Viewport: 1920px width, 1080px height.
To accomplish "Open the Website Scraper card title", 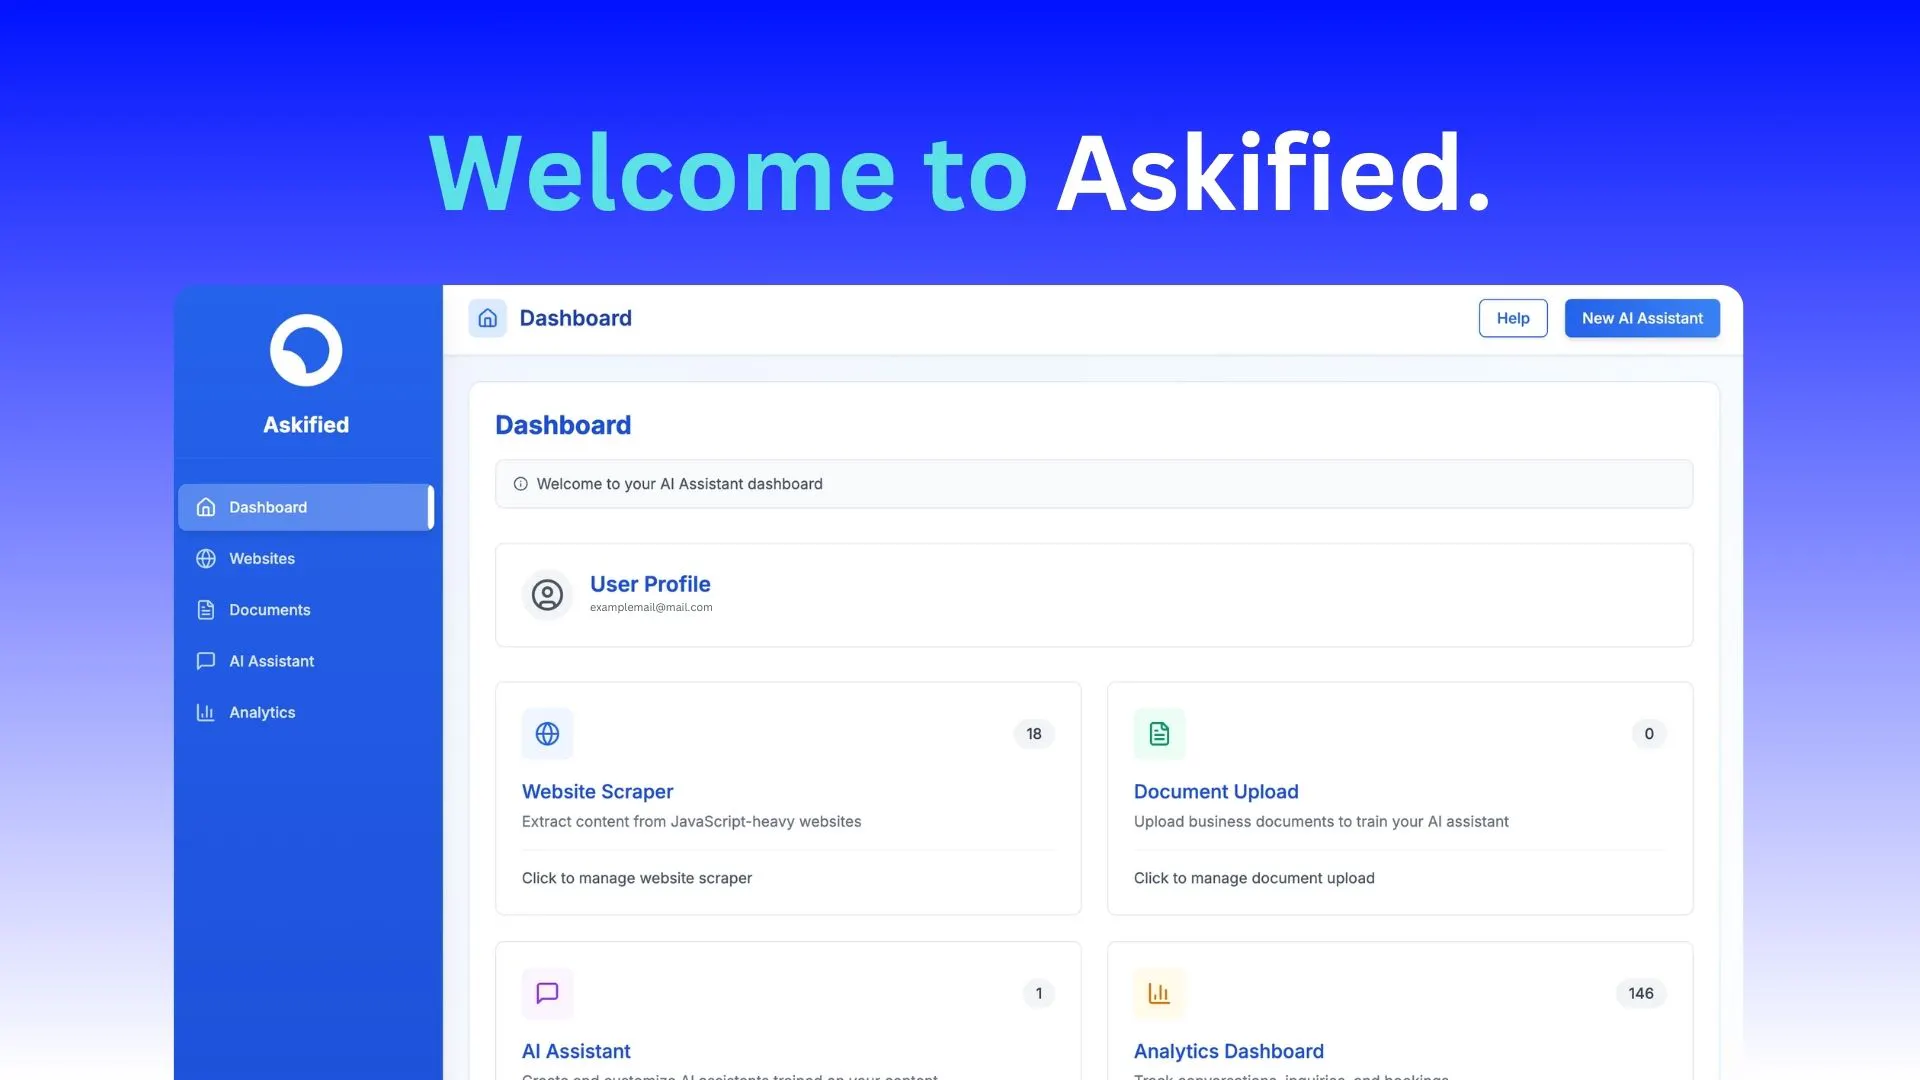I will coord(597,791).
